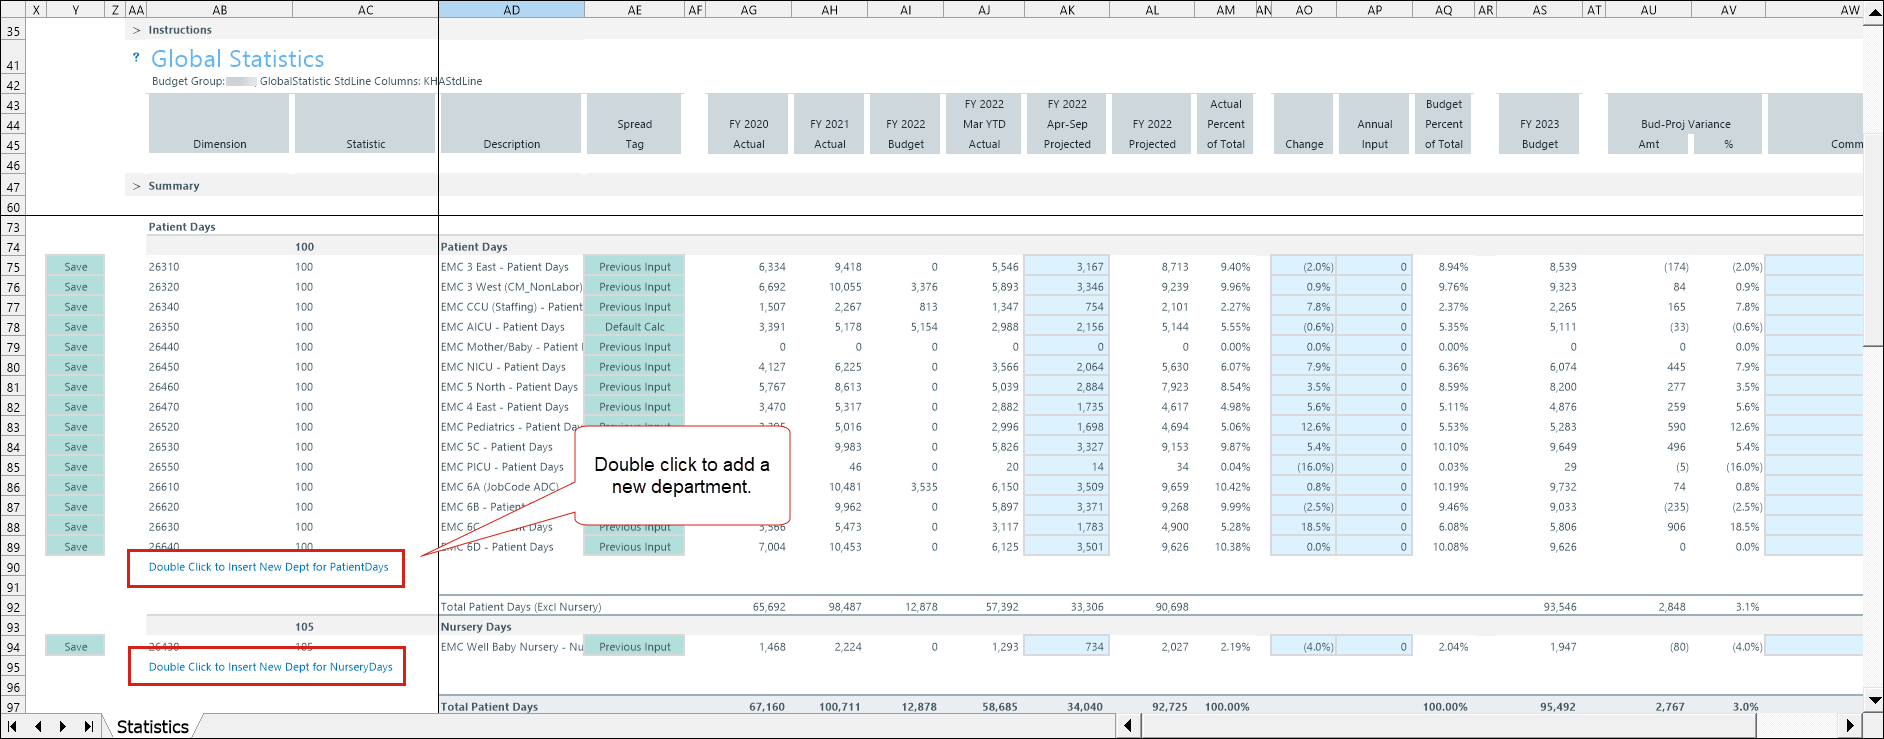
Task: Expand the Instructions section
Action: click(137, 30)
